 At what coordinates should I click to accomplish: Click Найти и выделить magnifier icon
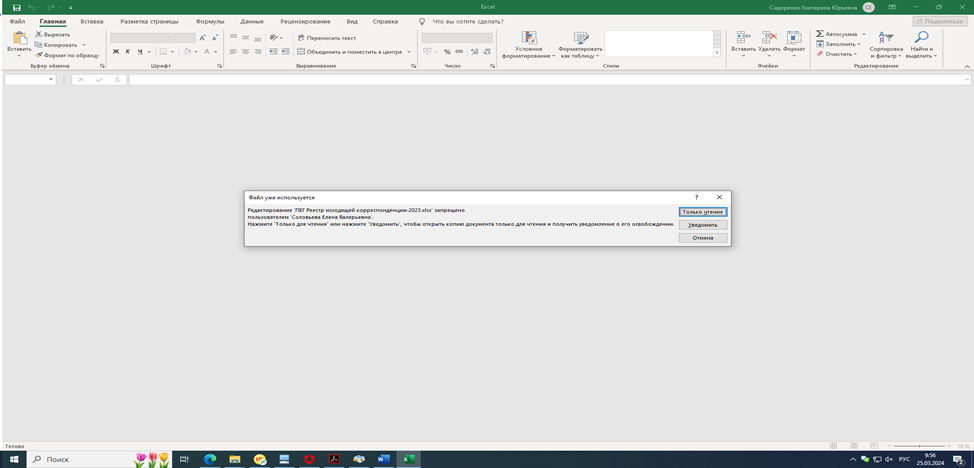coord(922,37)
